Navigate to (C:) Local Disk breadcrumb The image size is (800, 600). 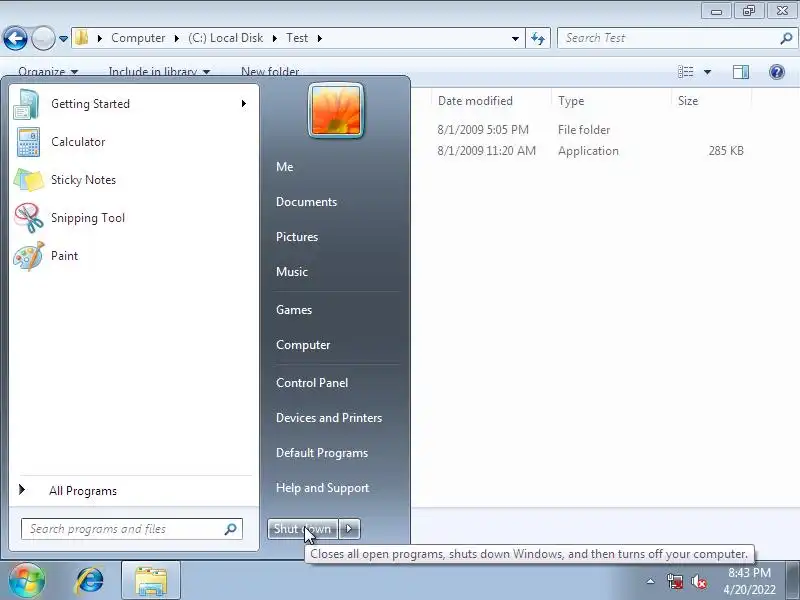coord(226,38)
